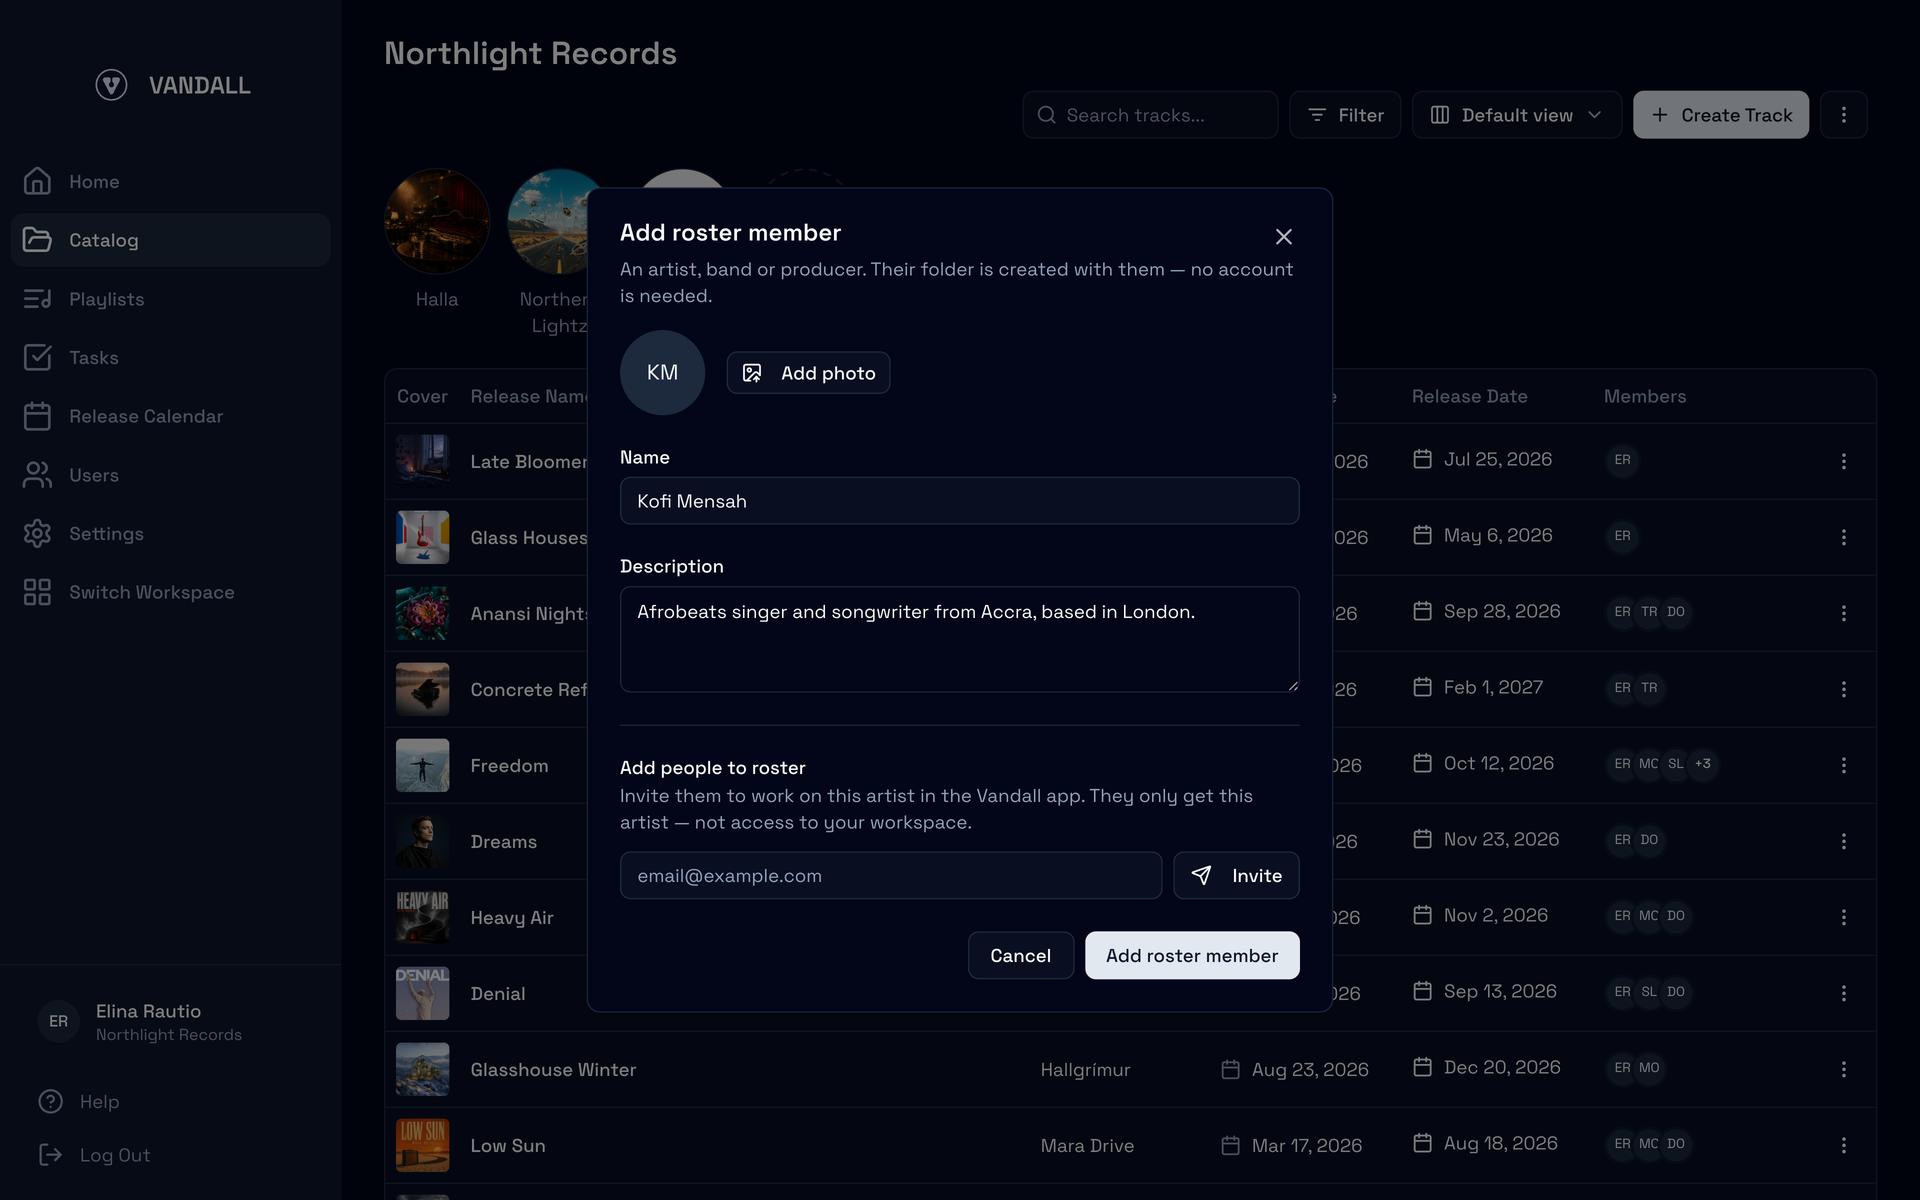The width and height of the screenshot is (1920, 1200).
Task: Send invite with the Invite button
Action: [1236, 876]
